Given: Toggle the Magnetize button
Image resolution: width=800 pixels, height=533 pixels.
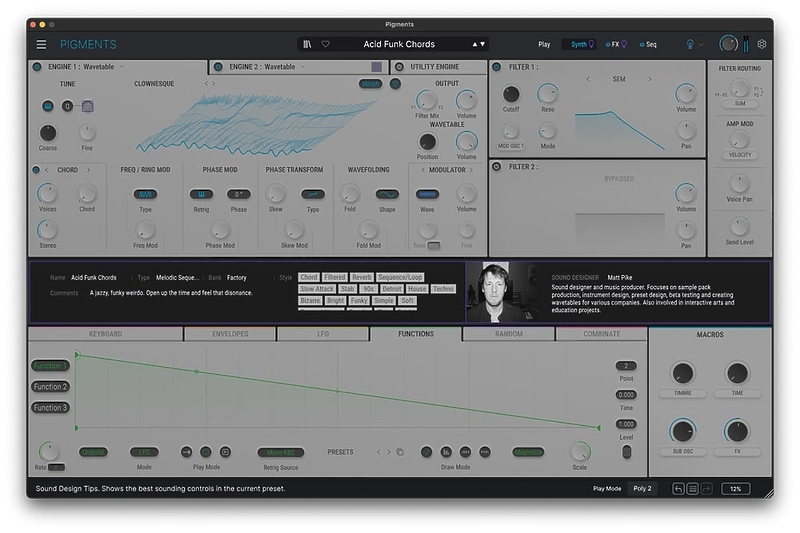Looking at the screenshot, I should [528, 452].
